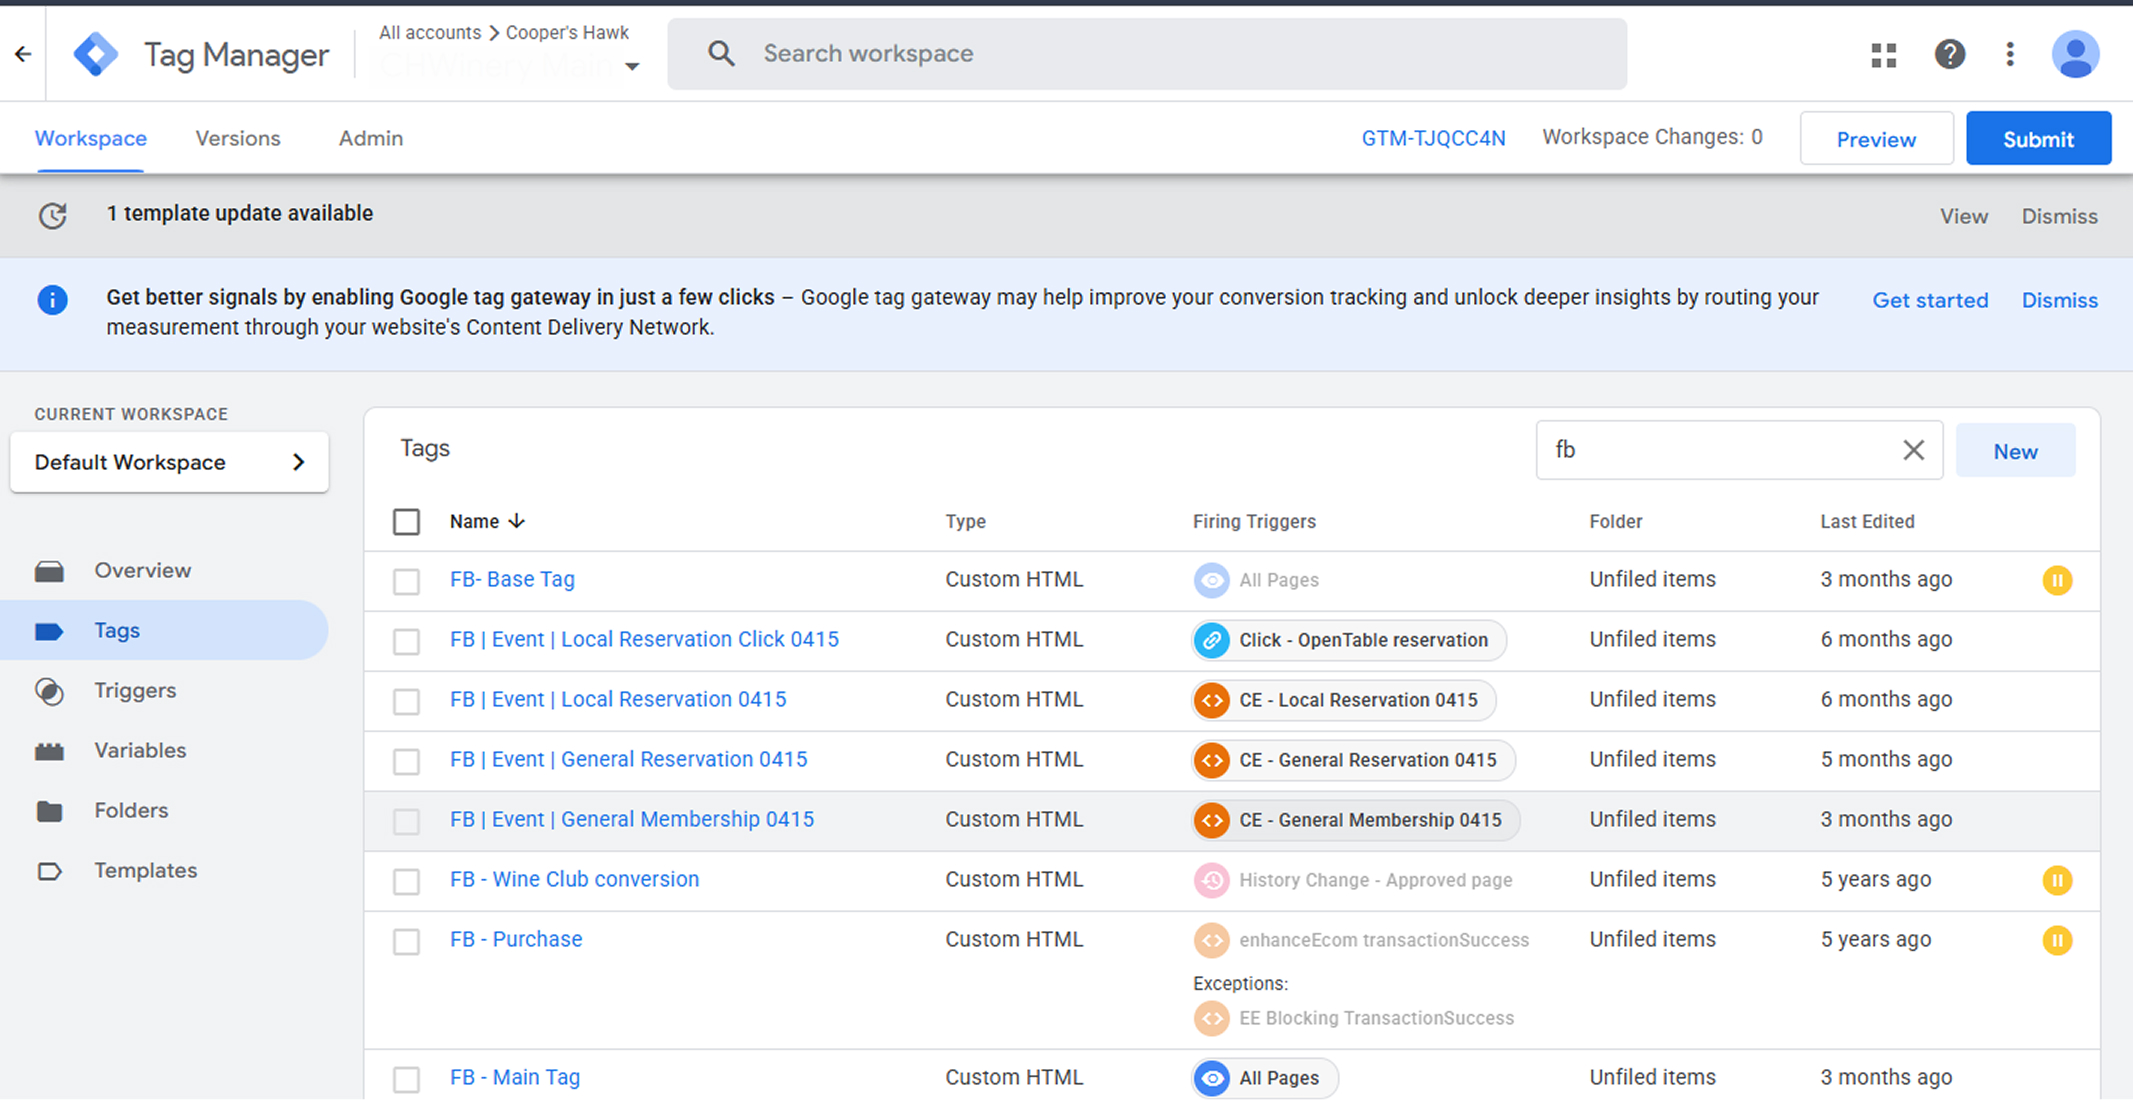
Task: Click the Search workspace field
Action: pos(1147,54)
